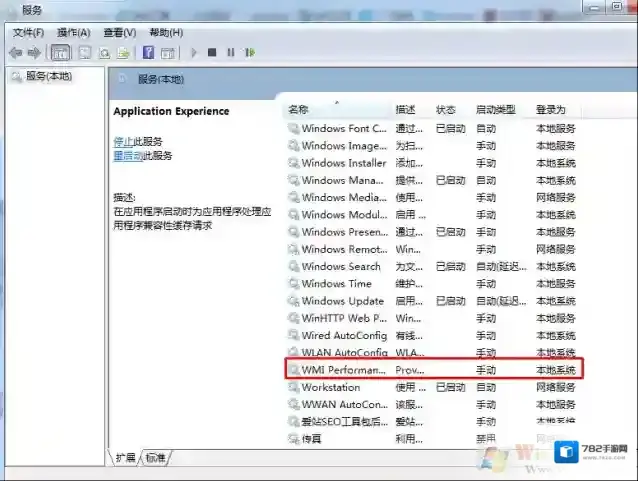Click the action pane toolbar icon
The image size is (638, 481).
[168, 53]
